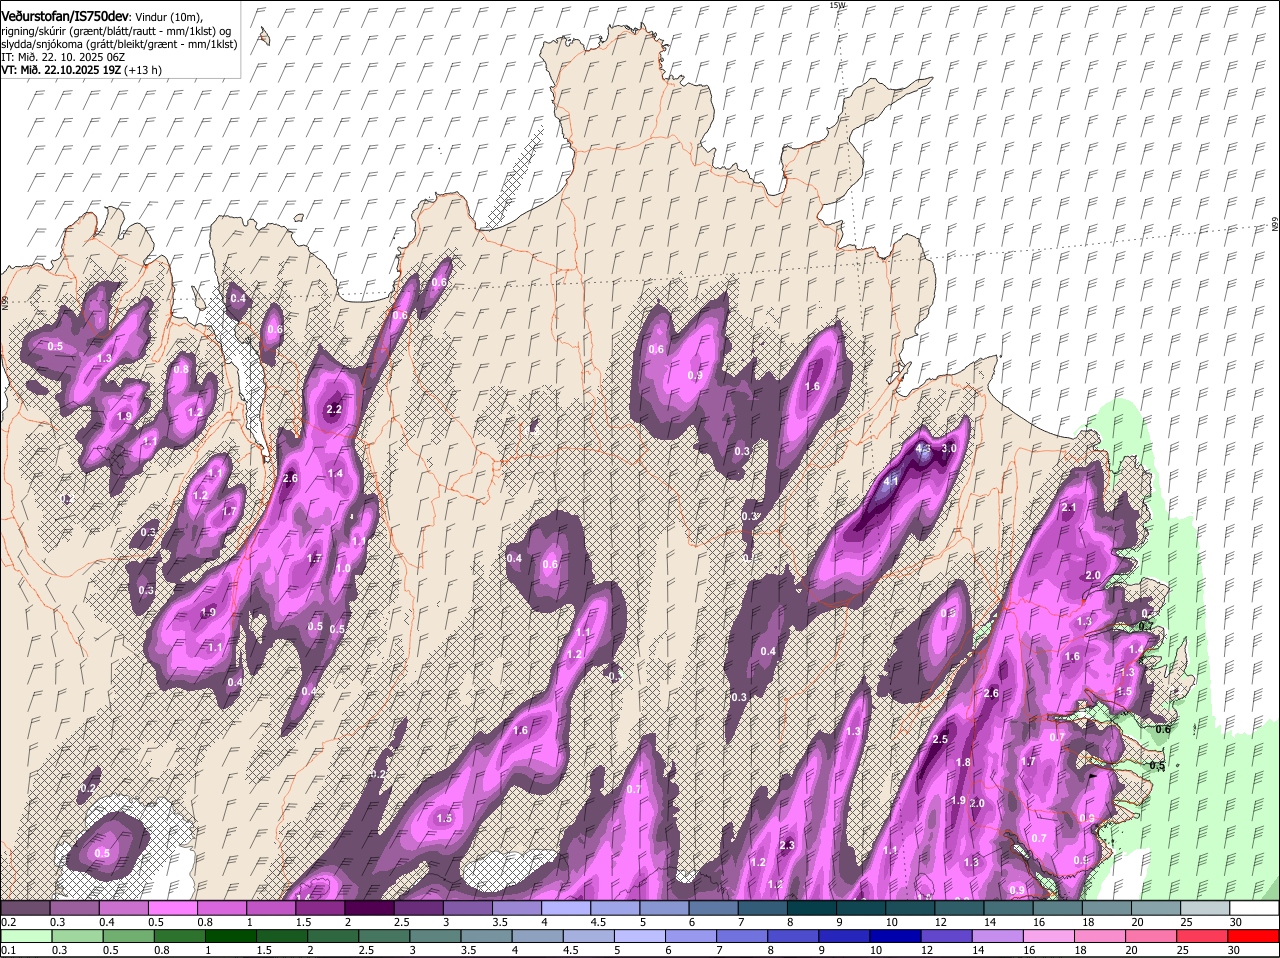
Task: Click the bold title "Veðurstofan/IS750dev"
Action: (x=66, y=15)
